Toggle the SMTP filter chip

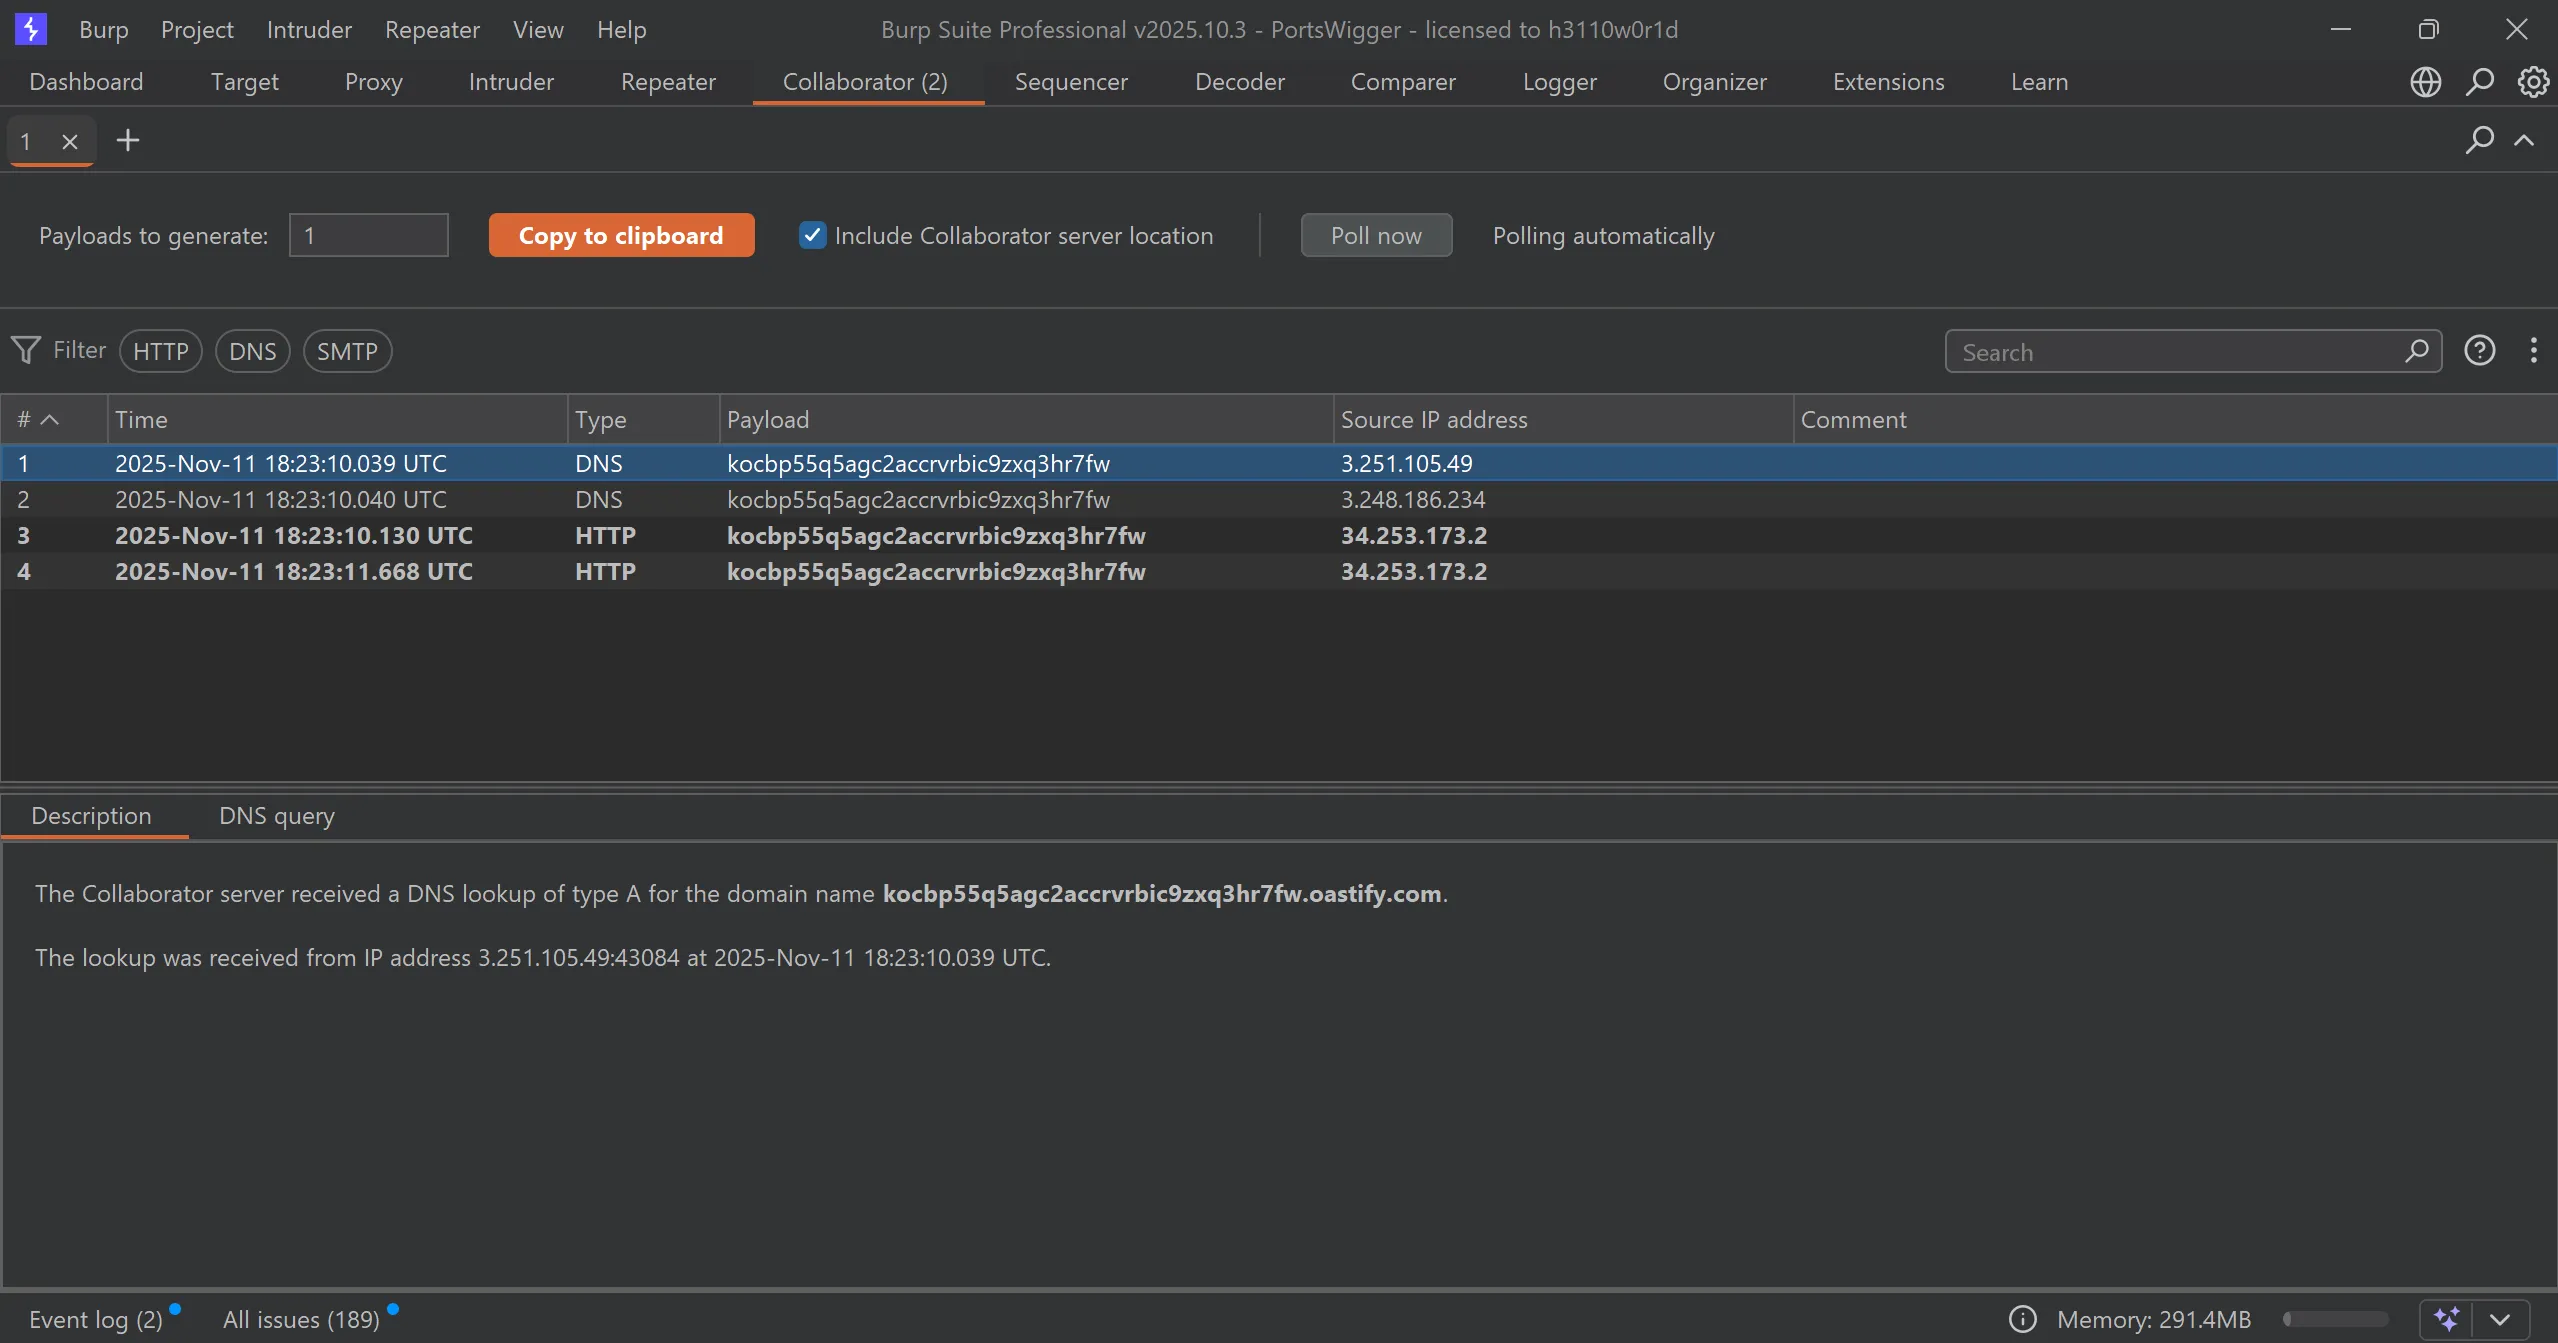point(347,352)
